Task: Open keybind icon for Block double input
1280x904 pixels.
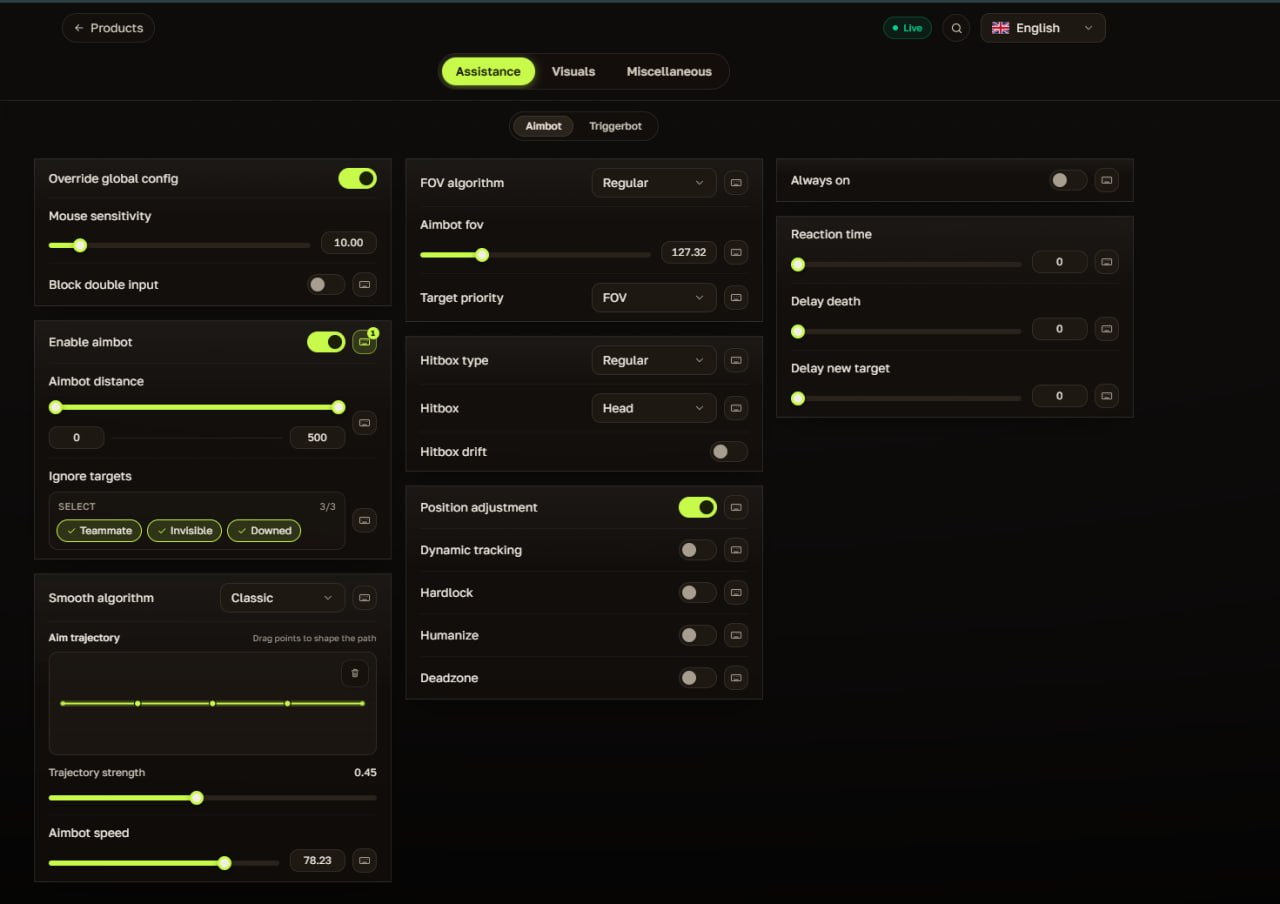Action: click(x=365, y=285)
